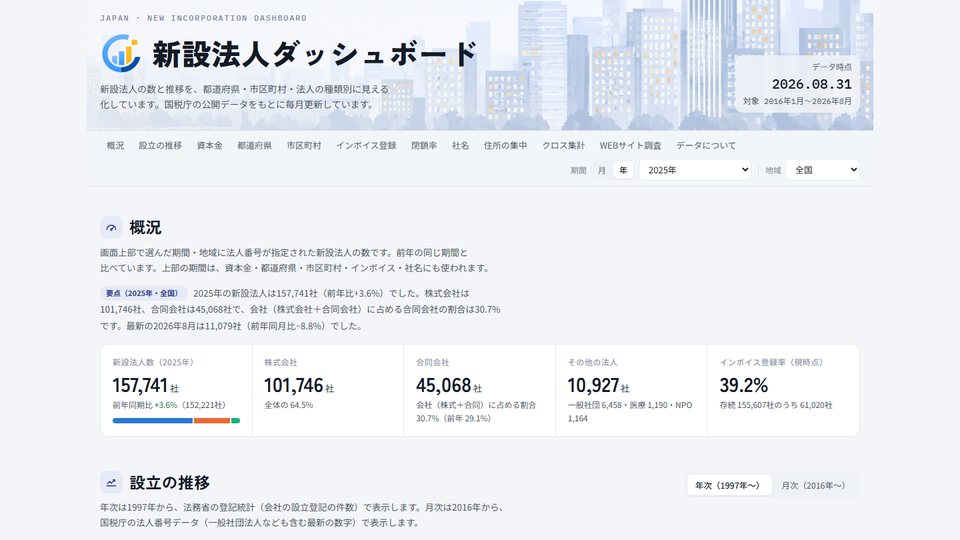Image resolution: width=960 pixels, height=540 pixels.
Task: Open the WEBサイト調査 navigation tab
Action: [631, 146]
